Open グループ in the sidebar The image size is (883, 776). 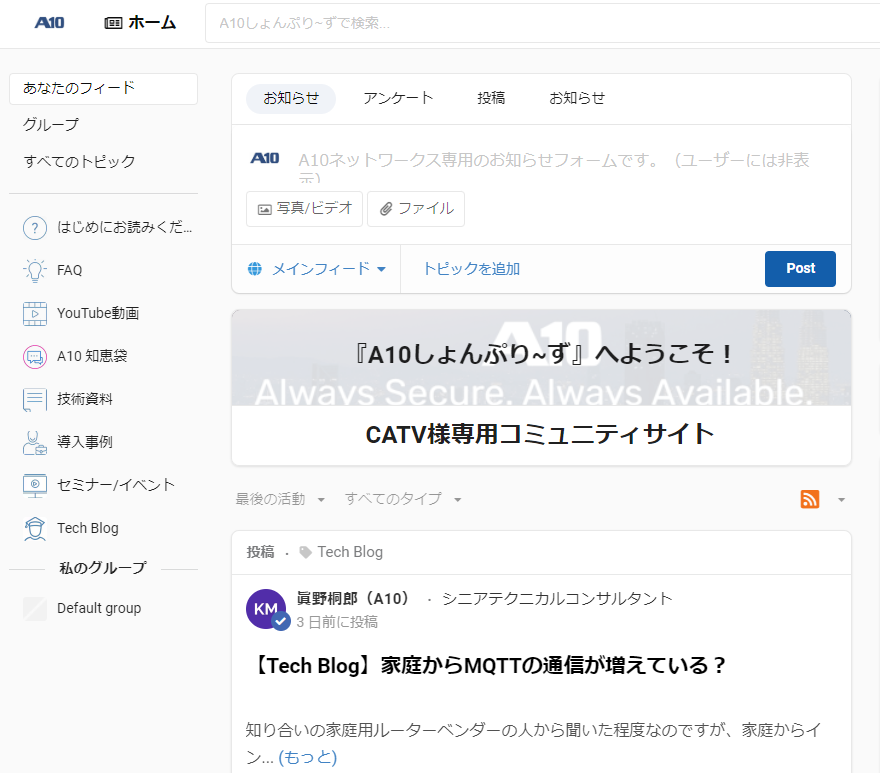[x=51, y=124]
